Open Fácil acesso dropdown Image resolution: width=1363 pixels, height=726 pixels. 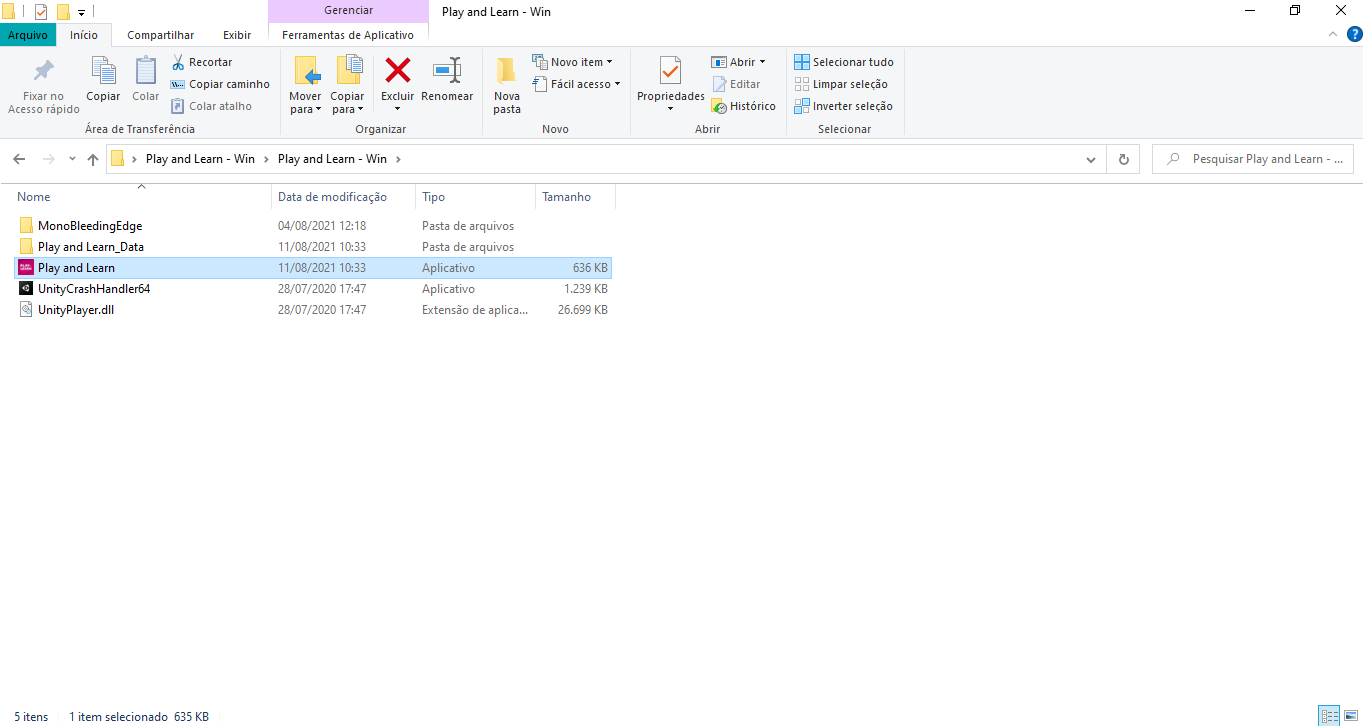(x=577, y=84)
